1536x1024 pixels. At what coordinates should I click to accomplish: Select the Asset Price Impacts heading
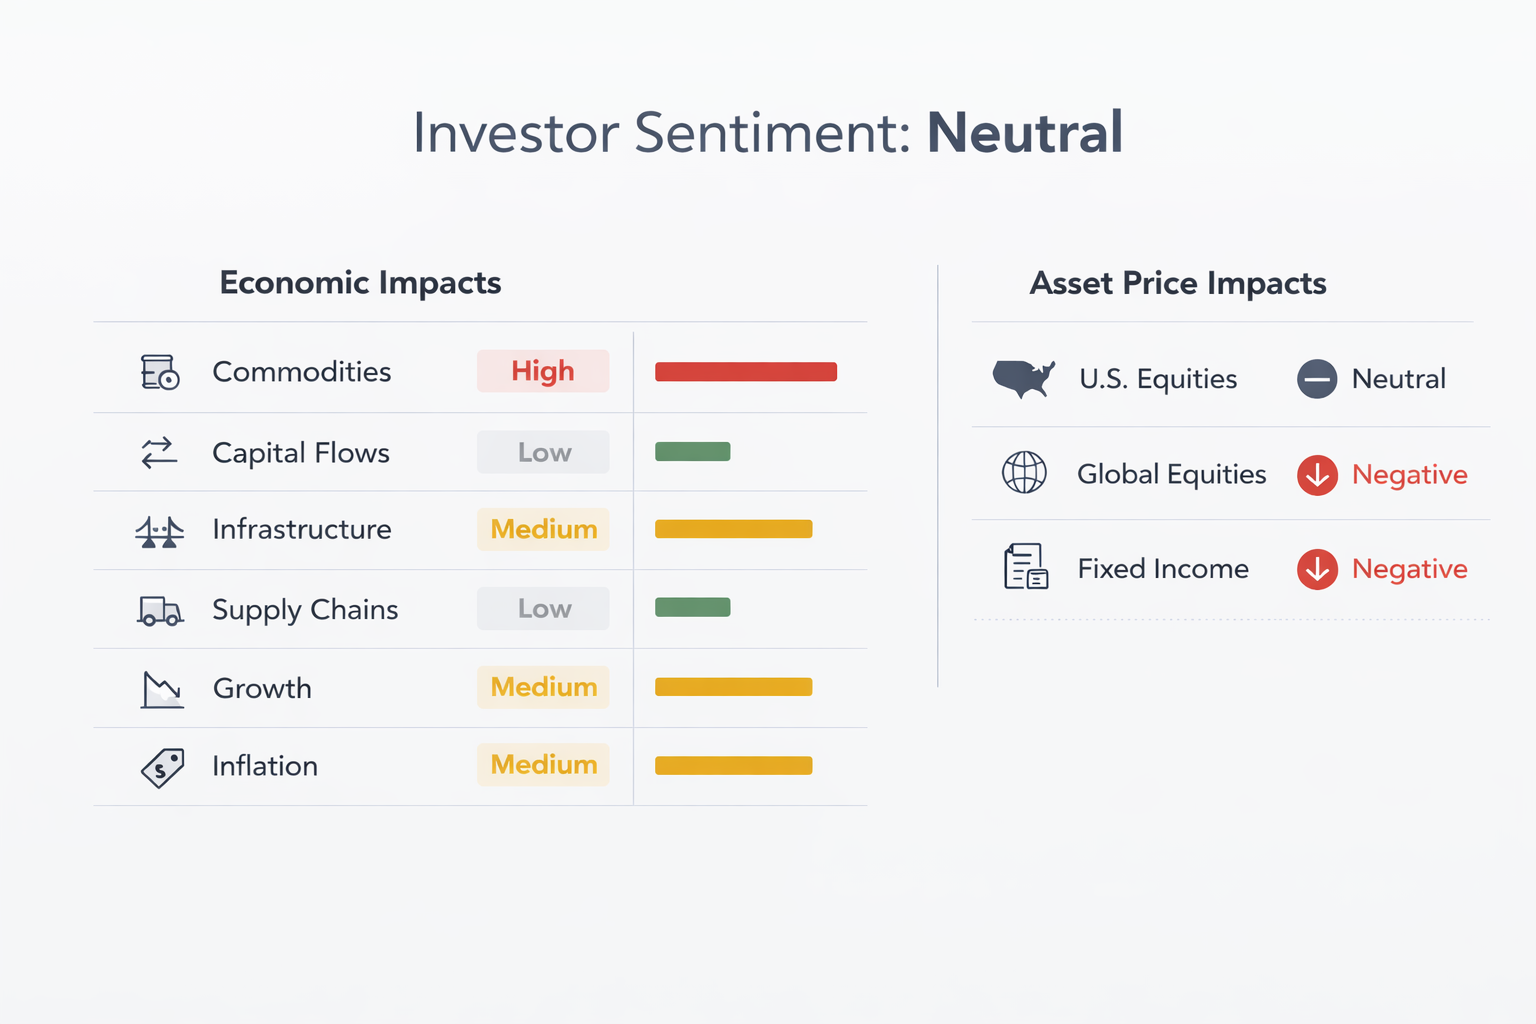click(1178, 283)
